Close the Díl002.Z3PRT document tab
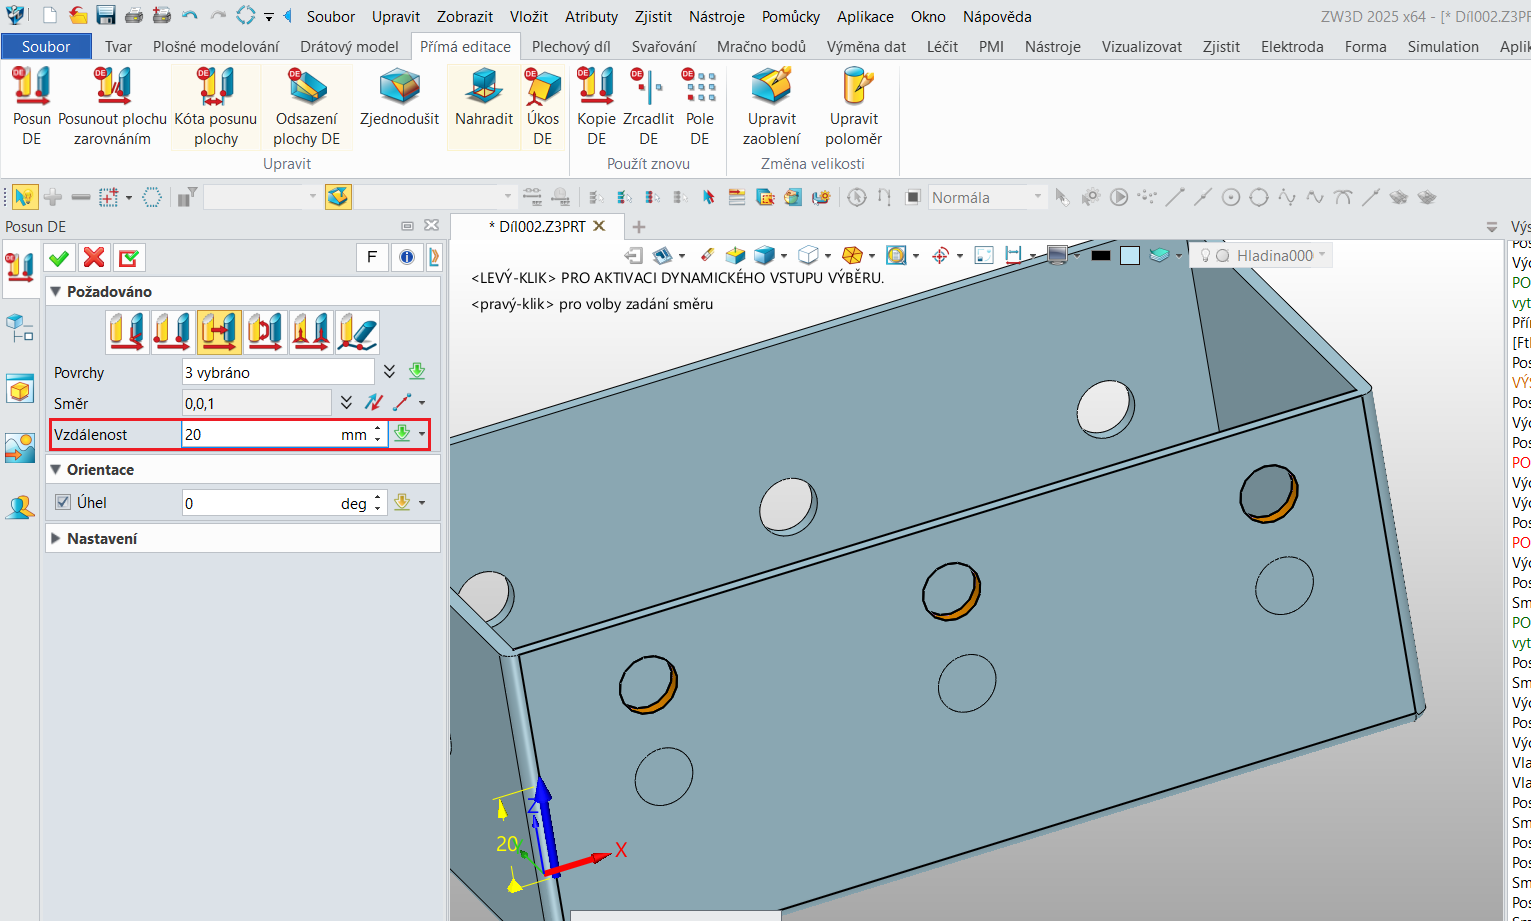The image size is (1531, 921). [x=599, y=226]
